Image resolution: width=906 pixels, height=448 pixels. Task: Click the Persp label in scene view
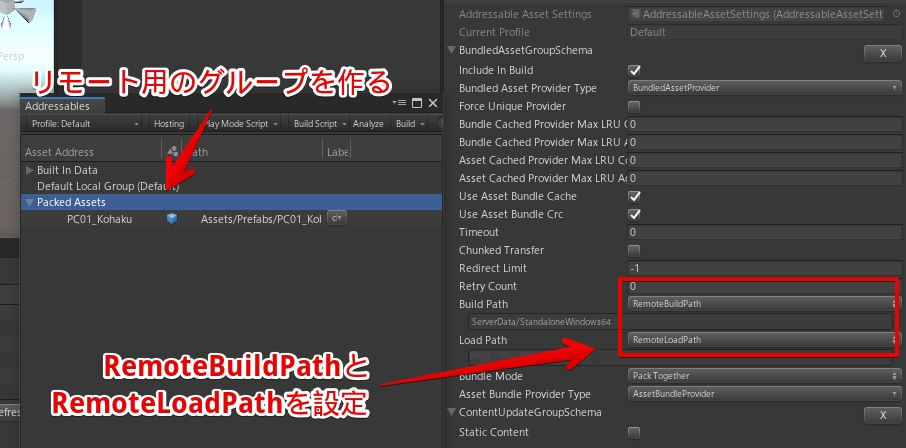coord(12,56)
